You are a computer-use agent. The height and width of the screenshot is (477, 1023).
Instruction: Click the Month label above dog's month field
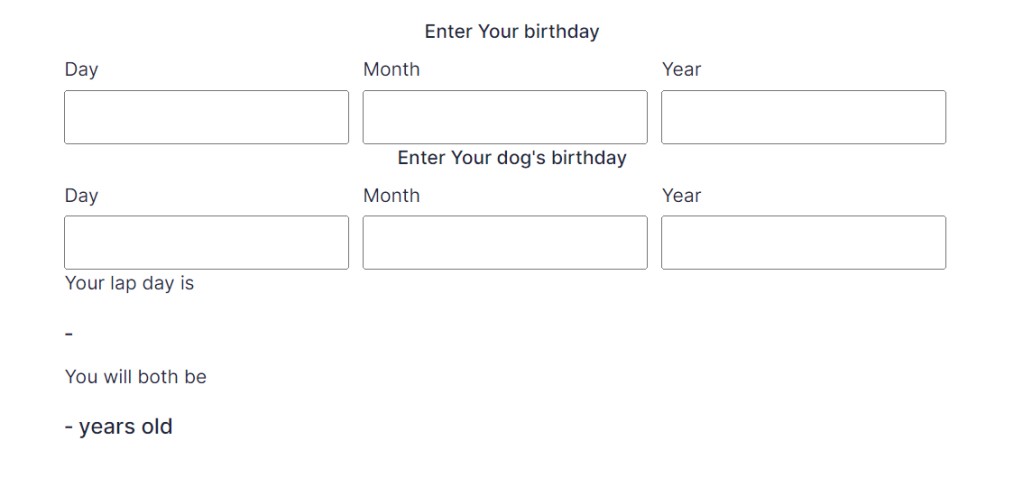[x=391, y=196]
